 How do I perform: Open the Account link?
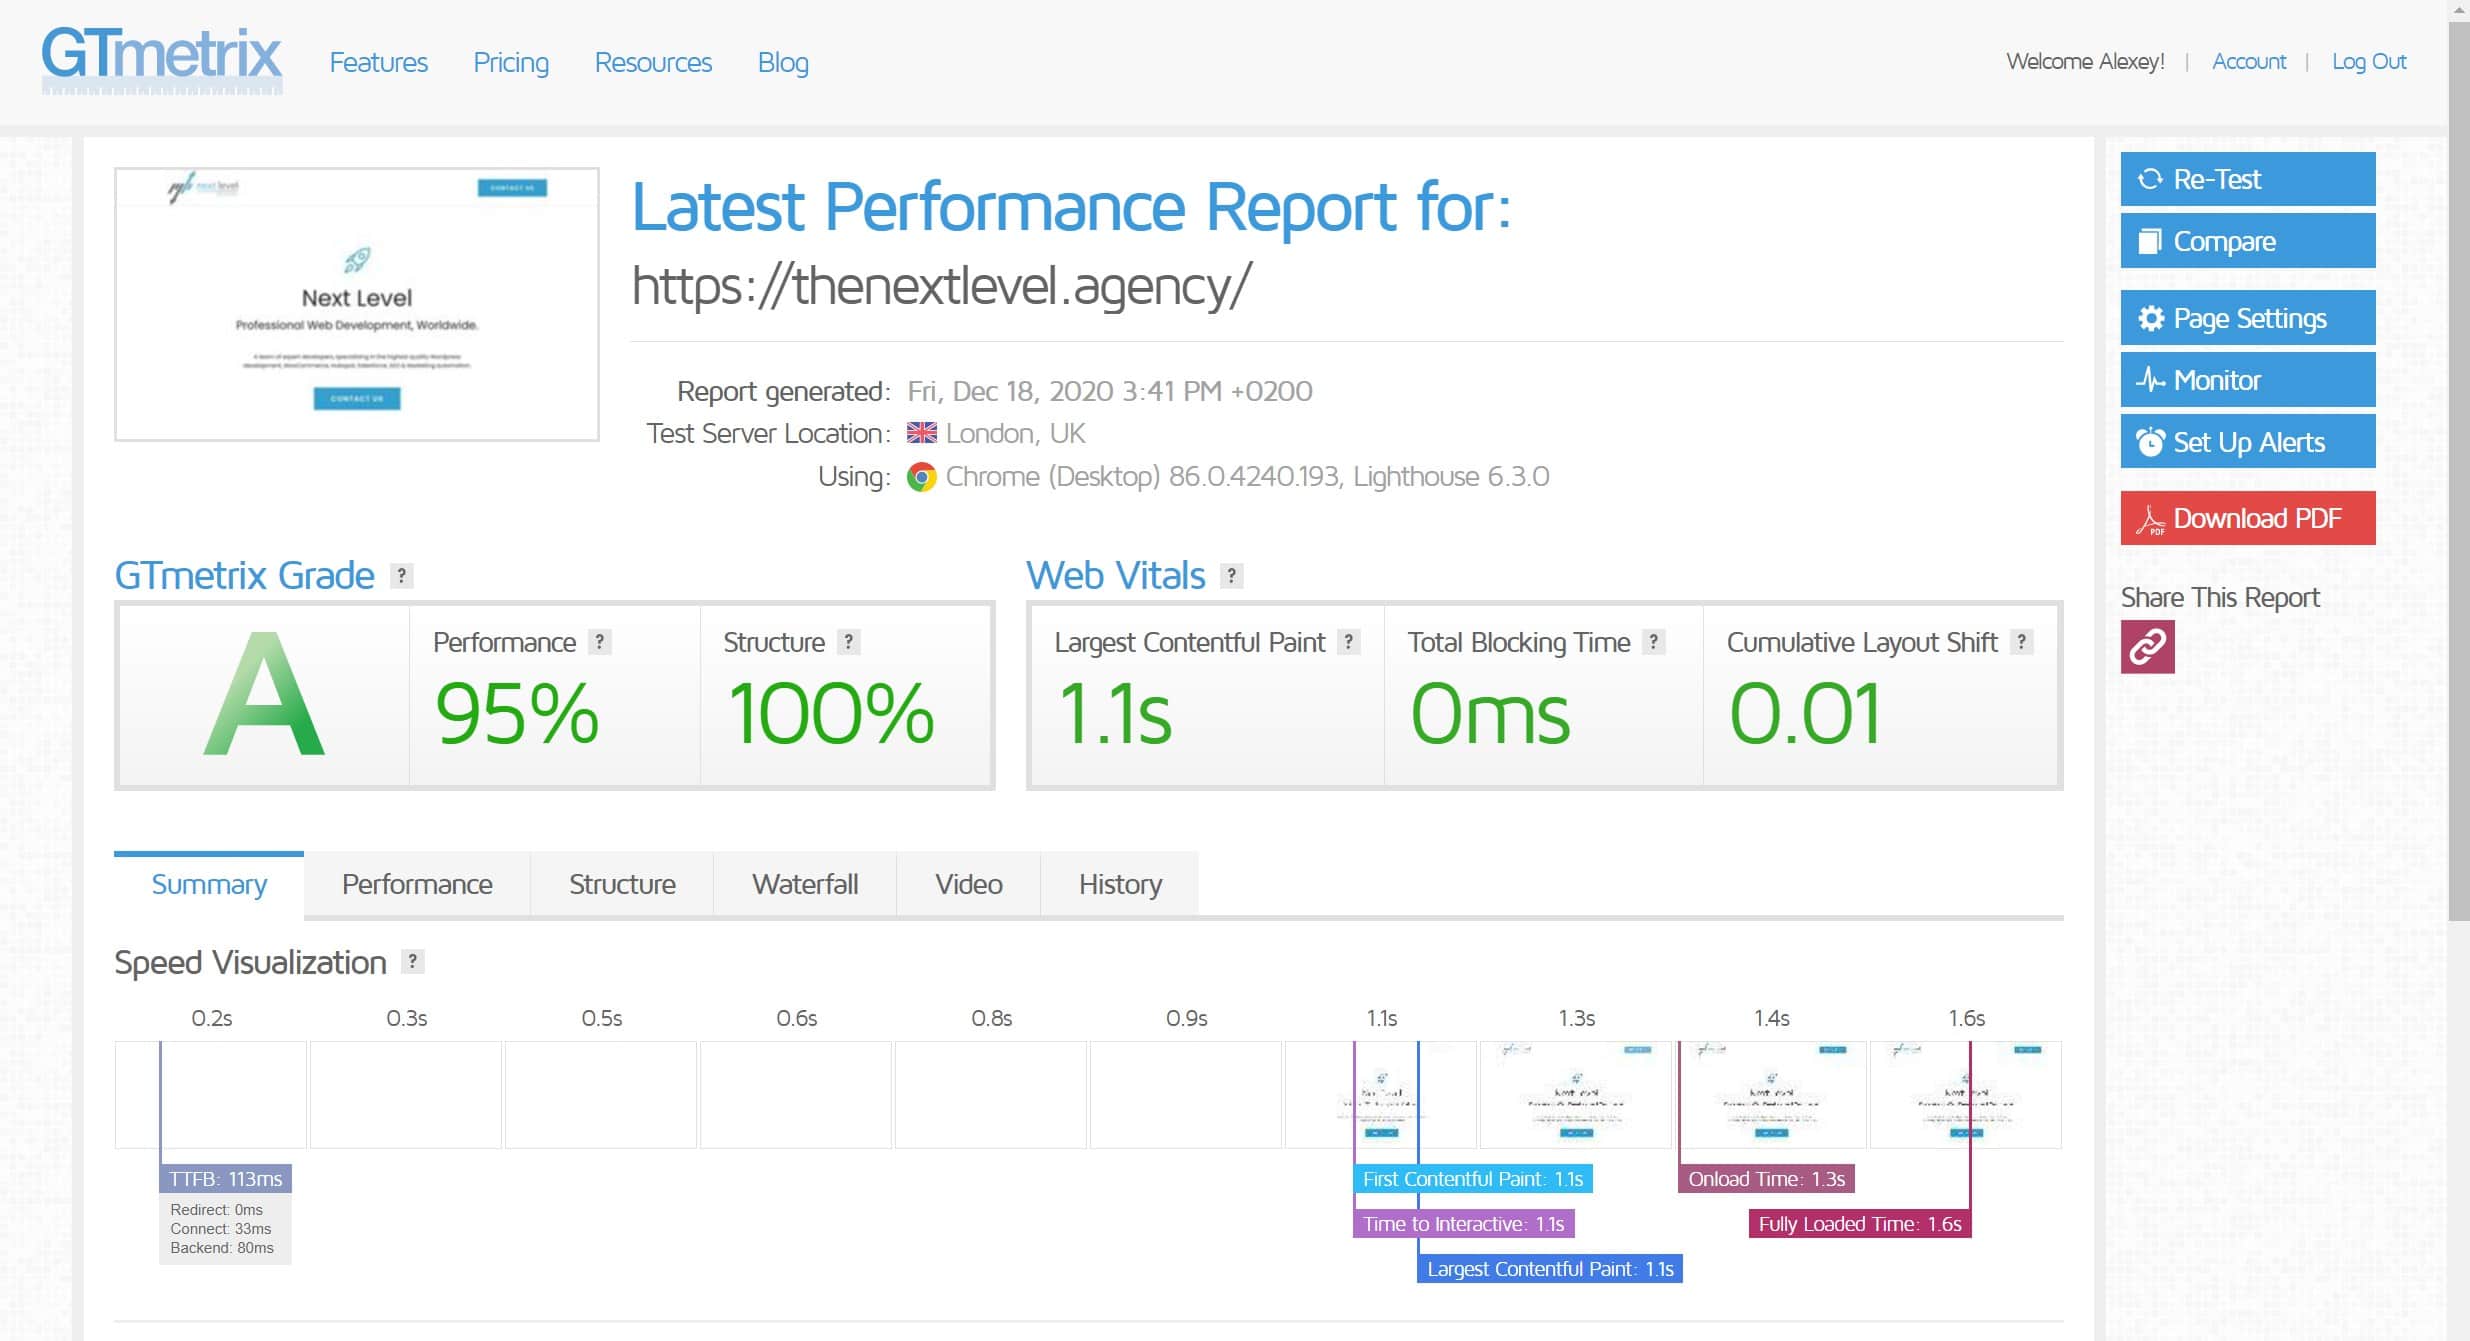pyautogui.click(x=2248, y=61)
